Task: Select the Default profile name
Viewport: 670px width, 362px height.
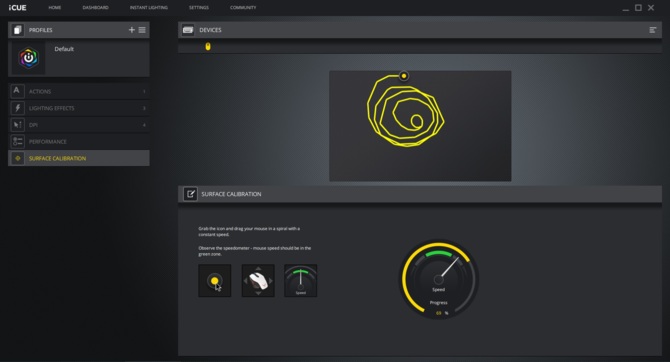Action: [64, 49]
